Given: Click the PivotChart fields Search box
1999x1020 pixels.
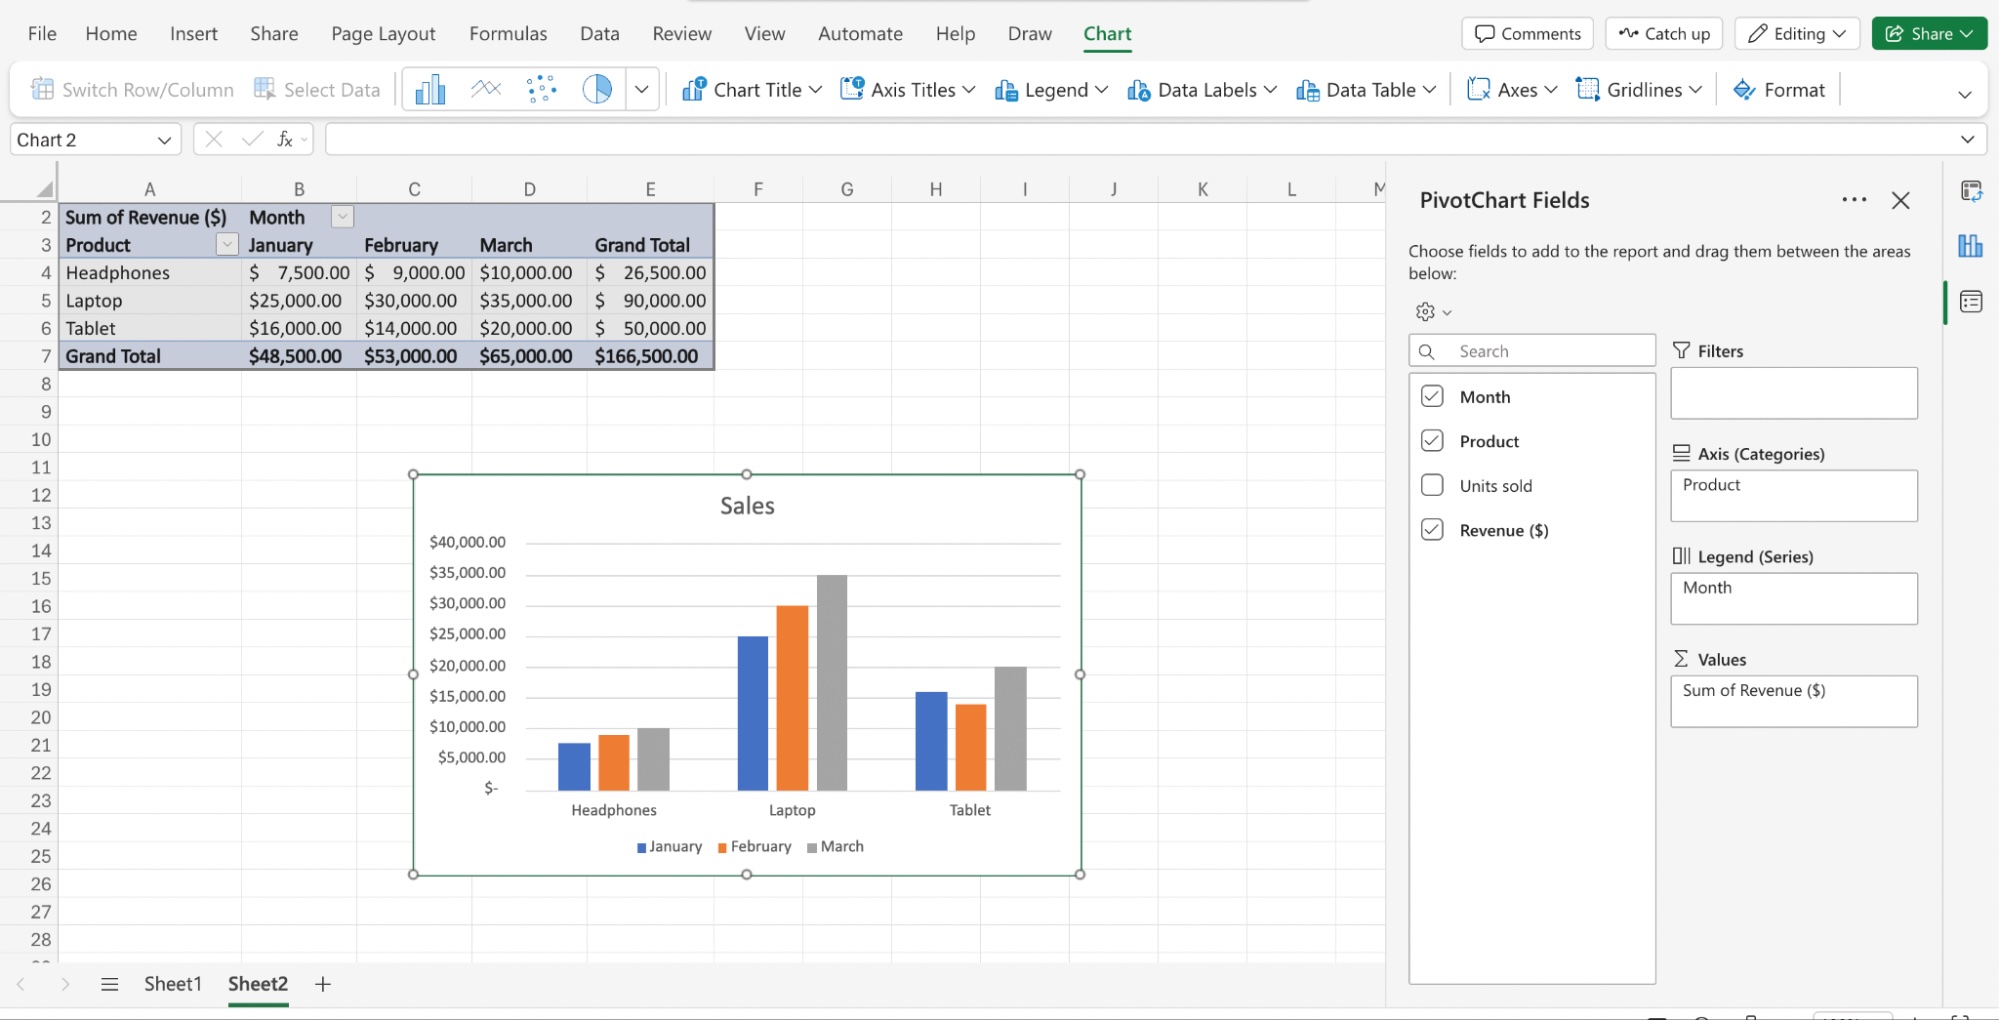Looking at the screenshot, I should pos(1532,351).
